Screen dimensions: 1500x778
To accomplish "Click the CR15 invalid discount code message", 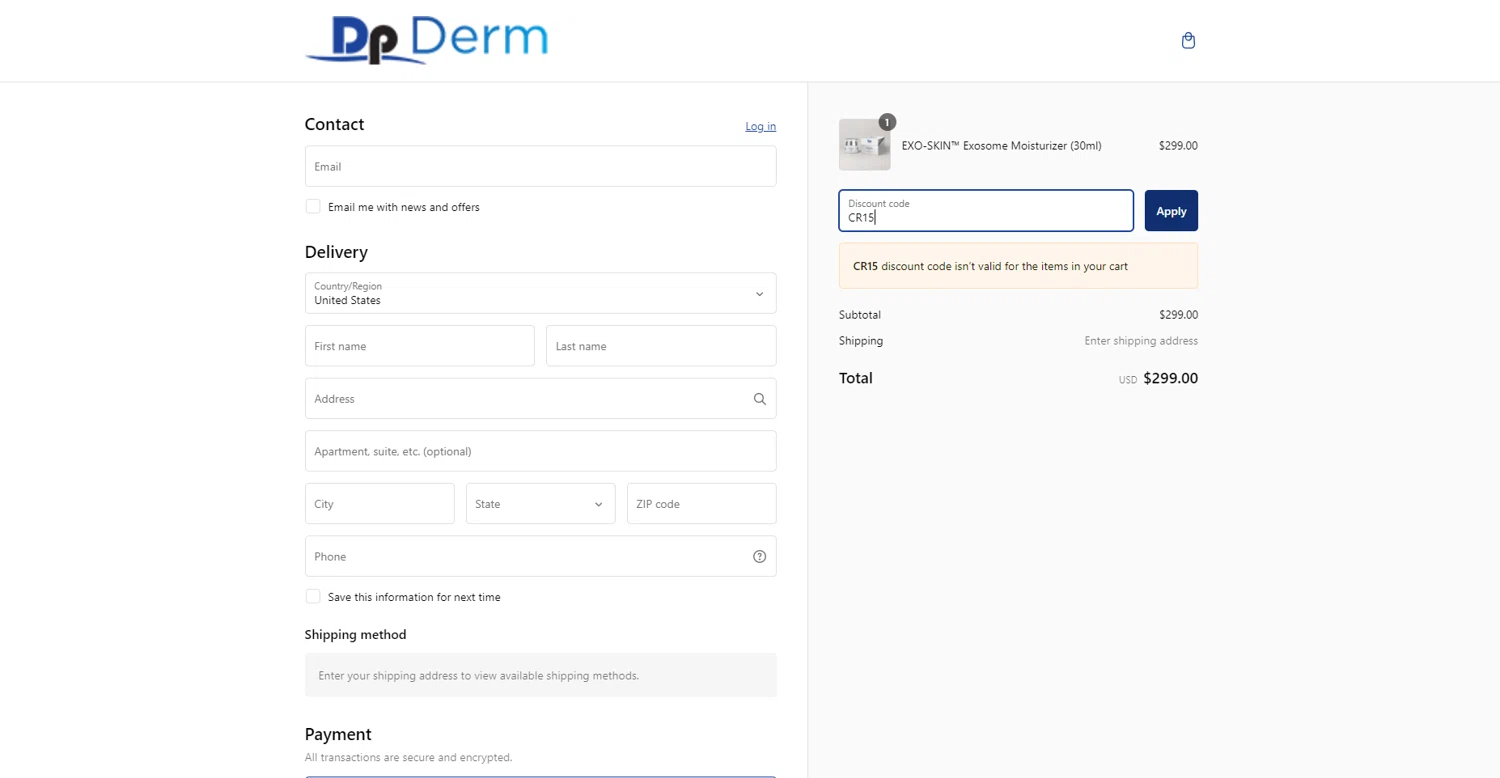I will click(x=1018, y=266).
